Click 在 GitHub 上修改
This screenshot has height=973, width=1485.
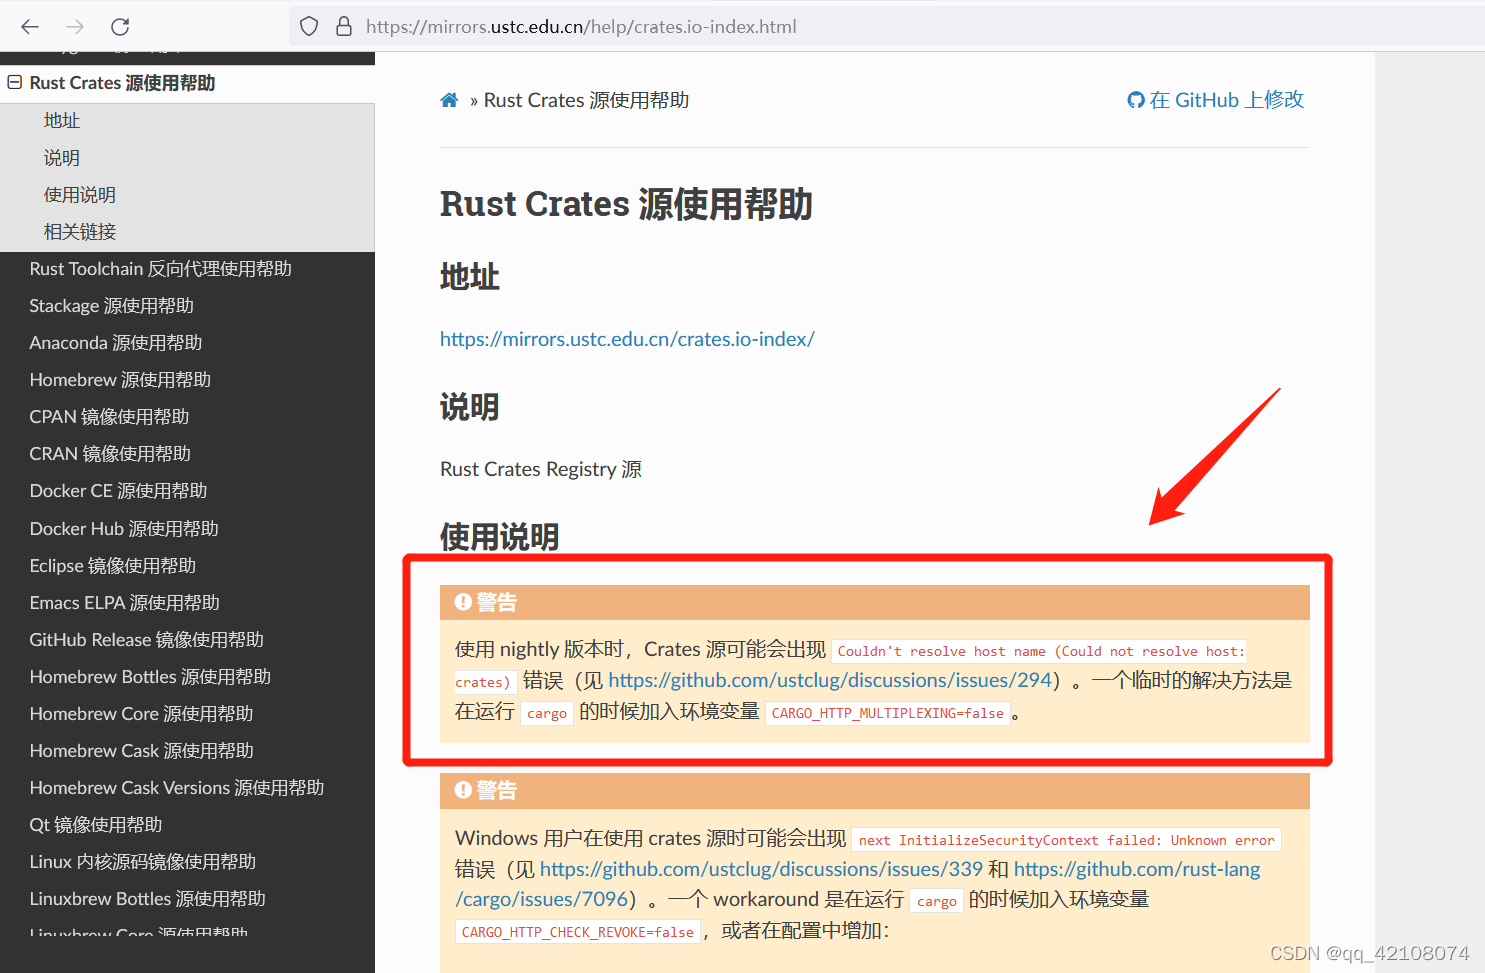point(1225,99)
